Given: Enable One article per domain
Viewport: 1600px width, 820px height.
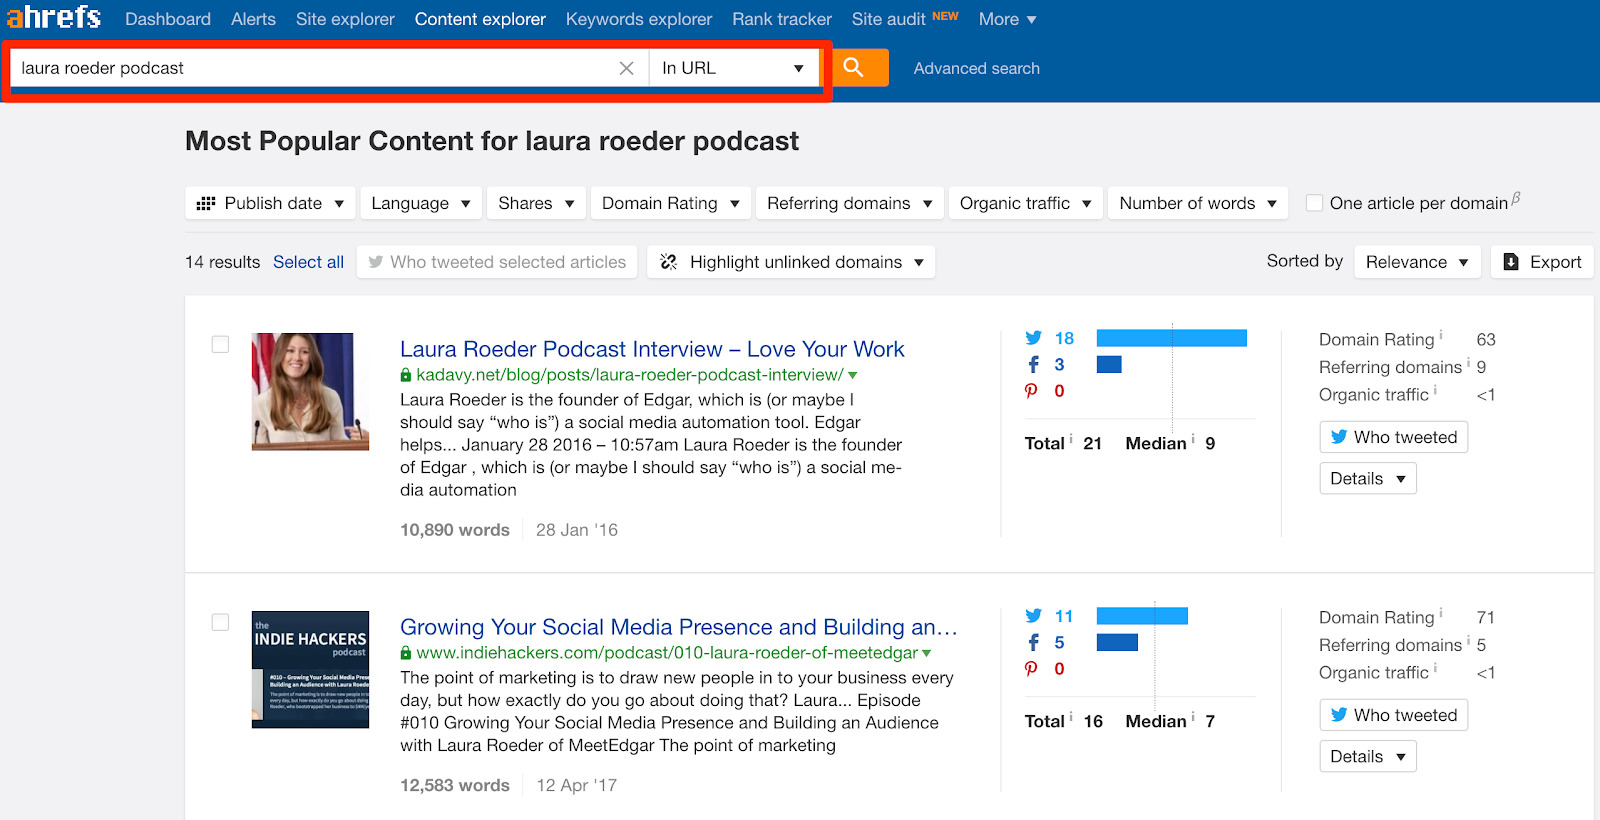Looking at the screenshot, I should [x=1315, y=203].
